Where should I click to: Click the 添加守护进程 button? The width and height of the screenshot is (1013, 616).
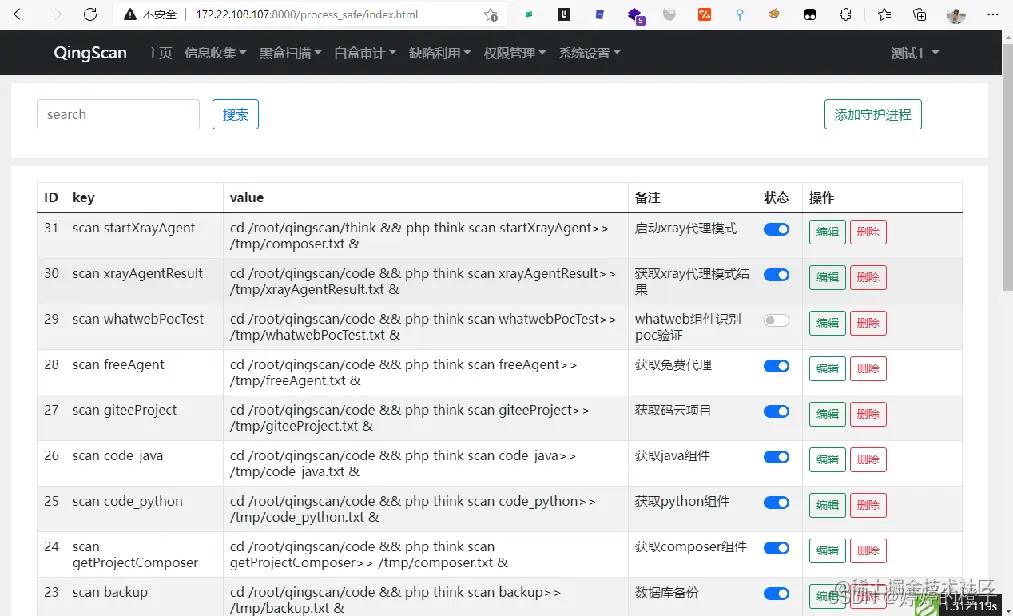coord(873,114)
